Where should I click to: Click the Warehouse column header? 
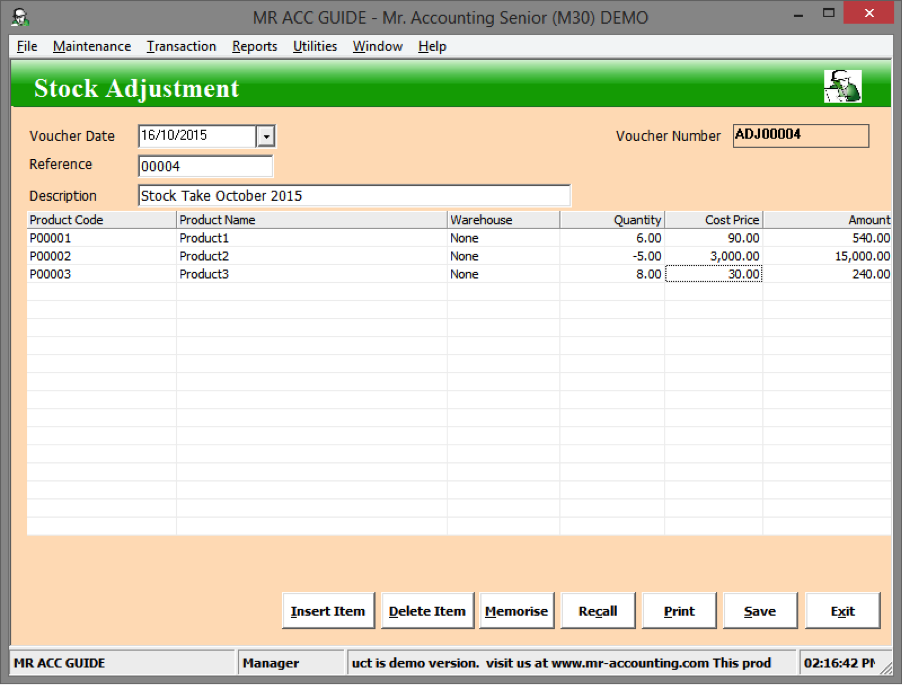(x=503, y=220)
